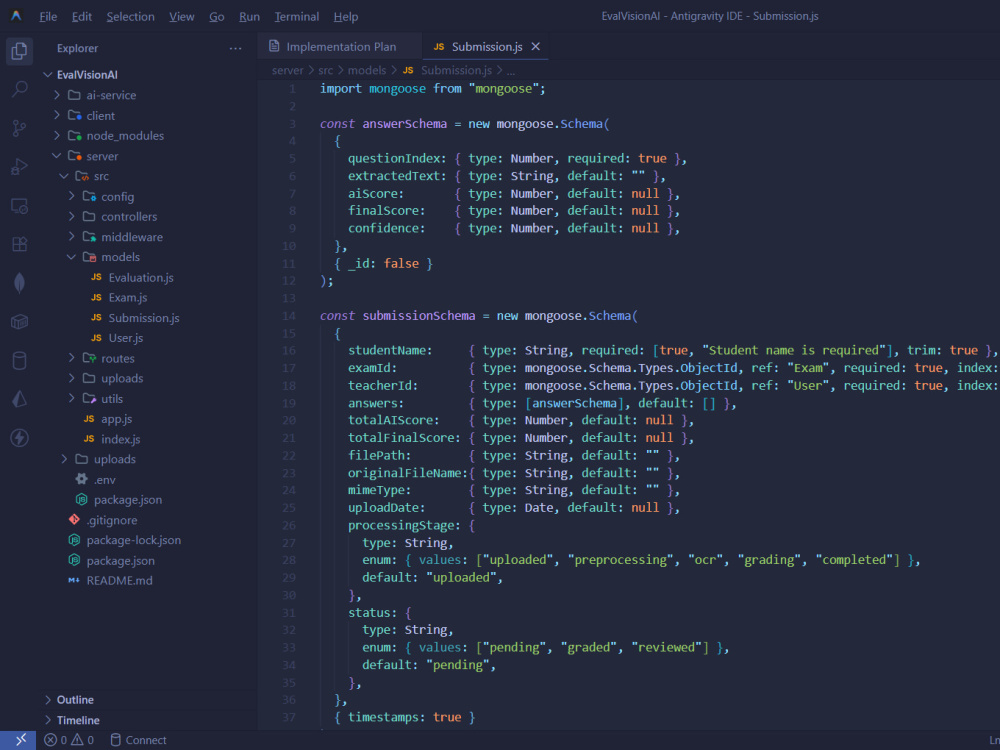
Task: Click the 'models' breadcrumb segment
Action: click(367, 70)
